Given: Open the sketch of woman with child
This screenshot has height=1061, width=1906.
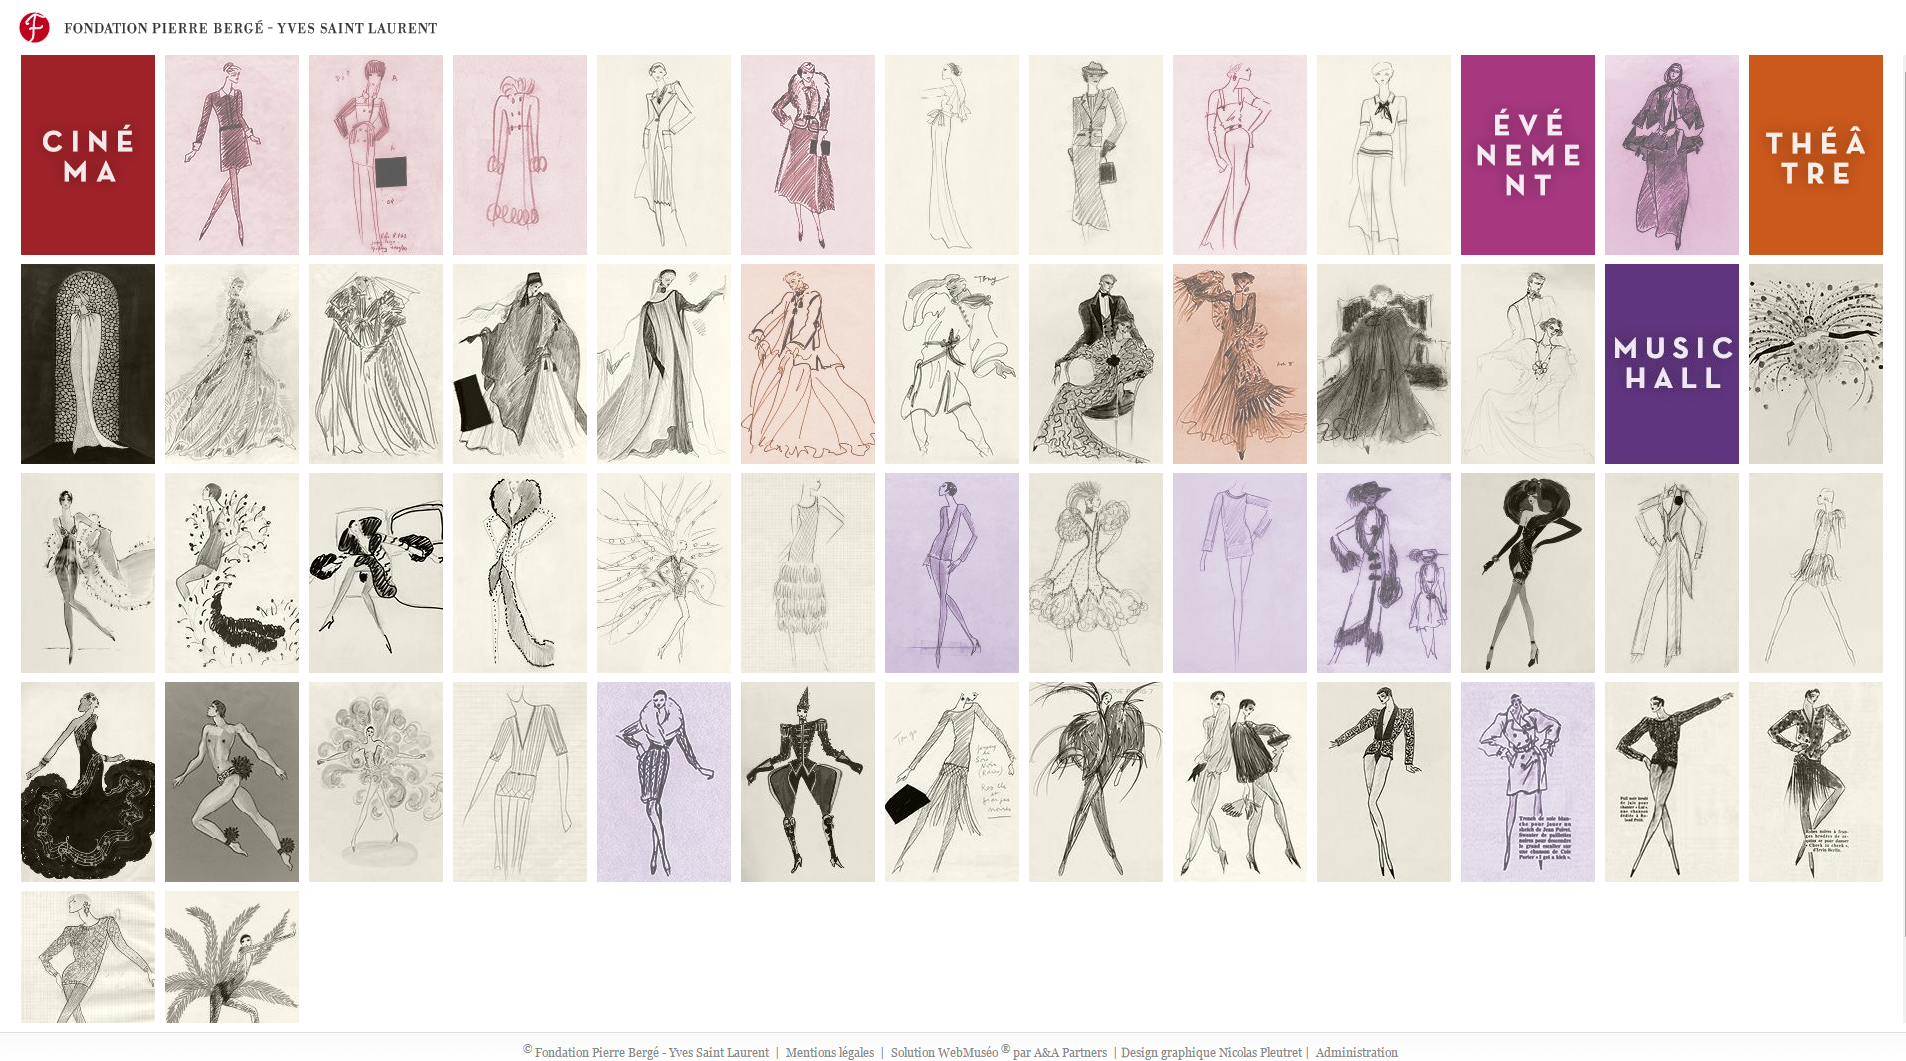Looking at the screenshot, I should 1383,573.
